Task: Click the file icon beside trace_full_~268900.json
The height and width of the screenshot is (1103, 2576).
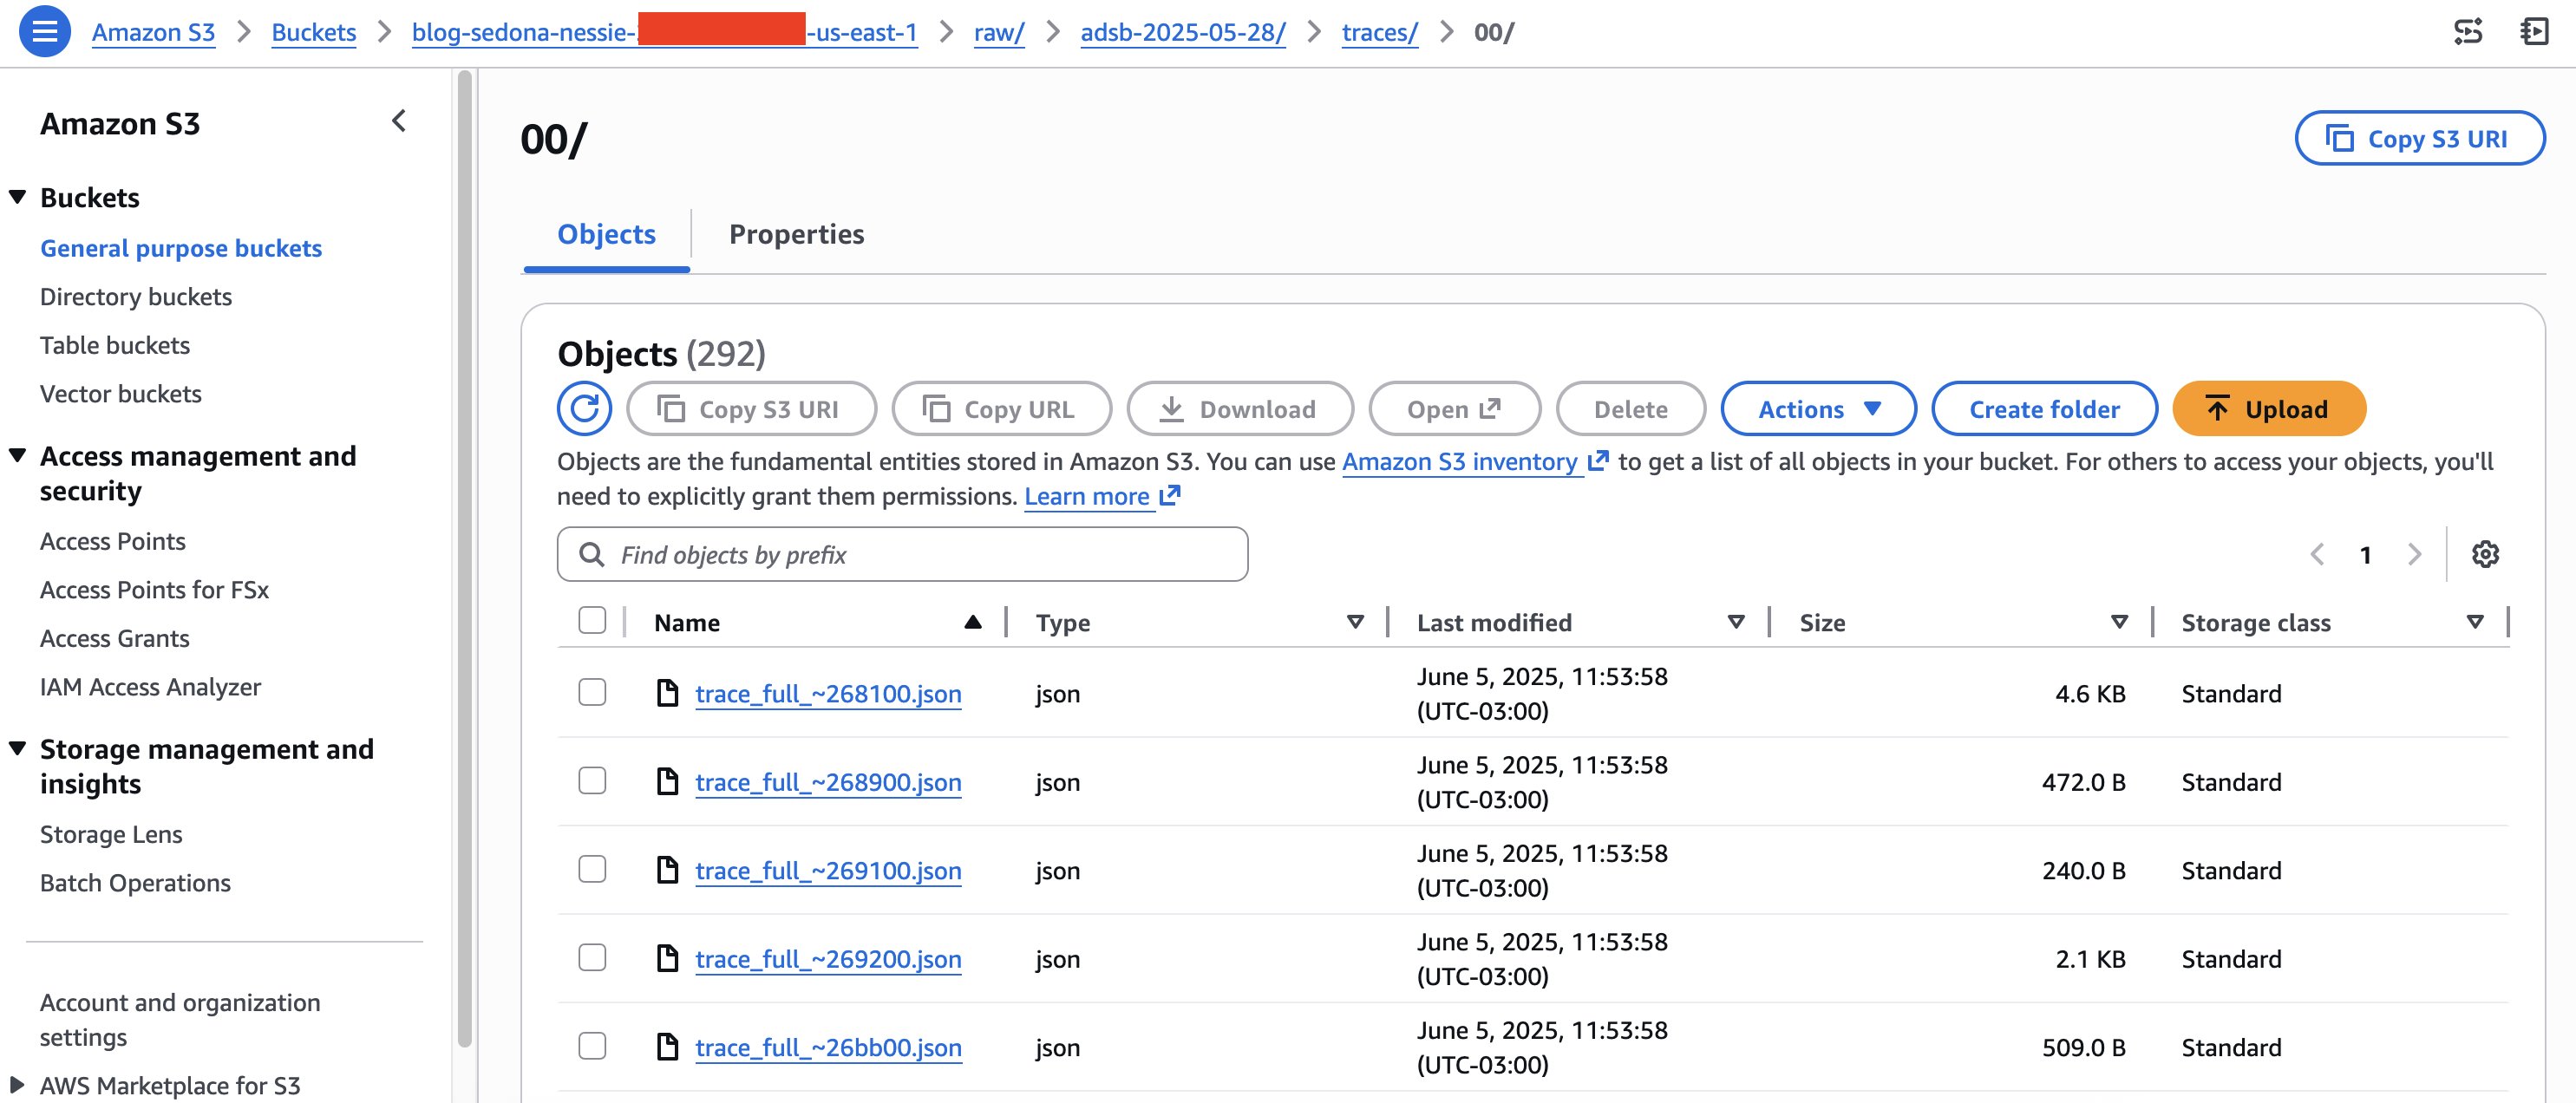Action: (x=668, y=782)
